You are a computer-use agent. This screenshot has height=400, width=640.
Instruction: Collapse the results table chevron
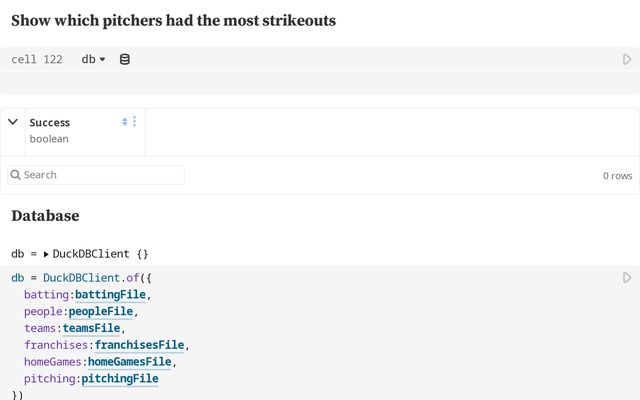[x=13, y=122]
